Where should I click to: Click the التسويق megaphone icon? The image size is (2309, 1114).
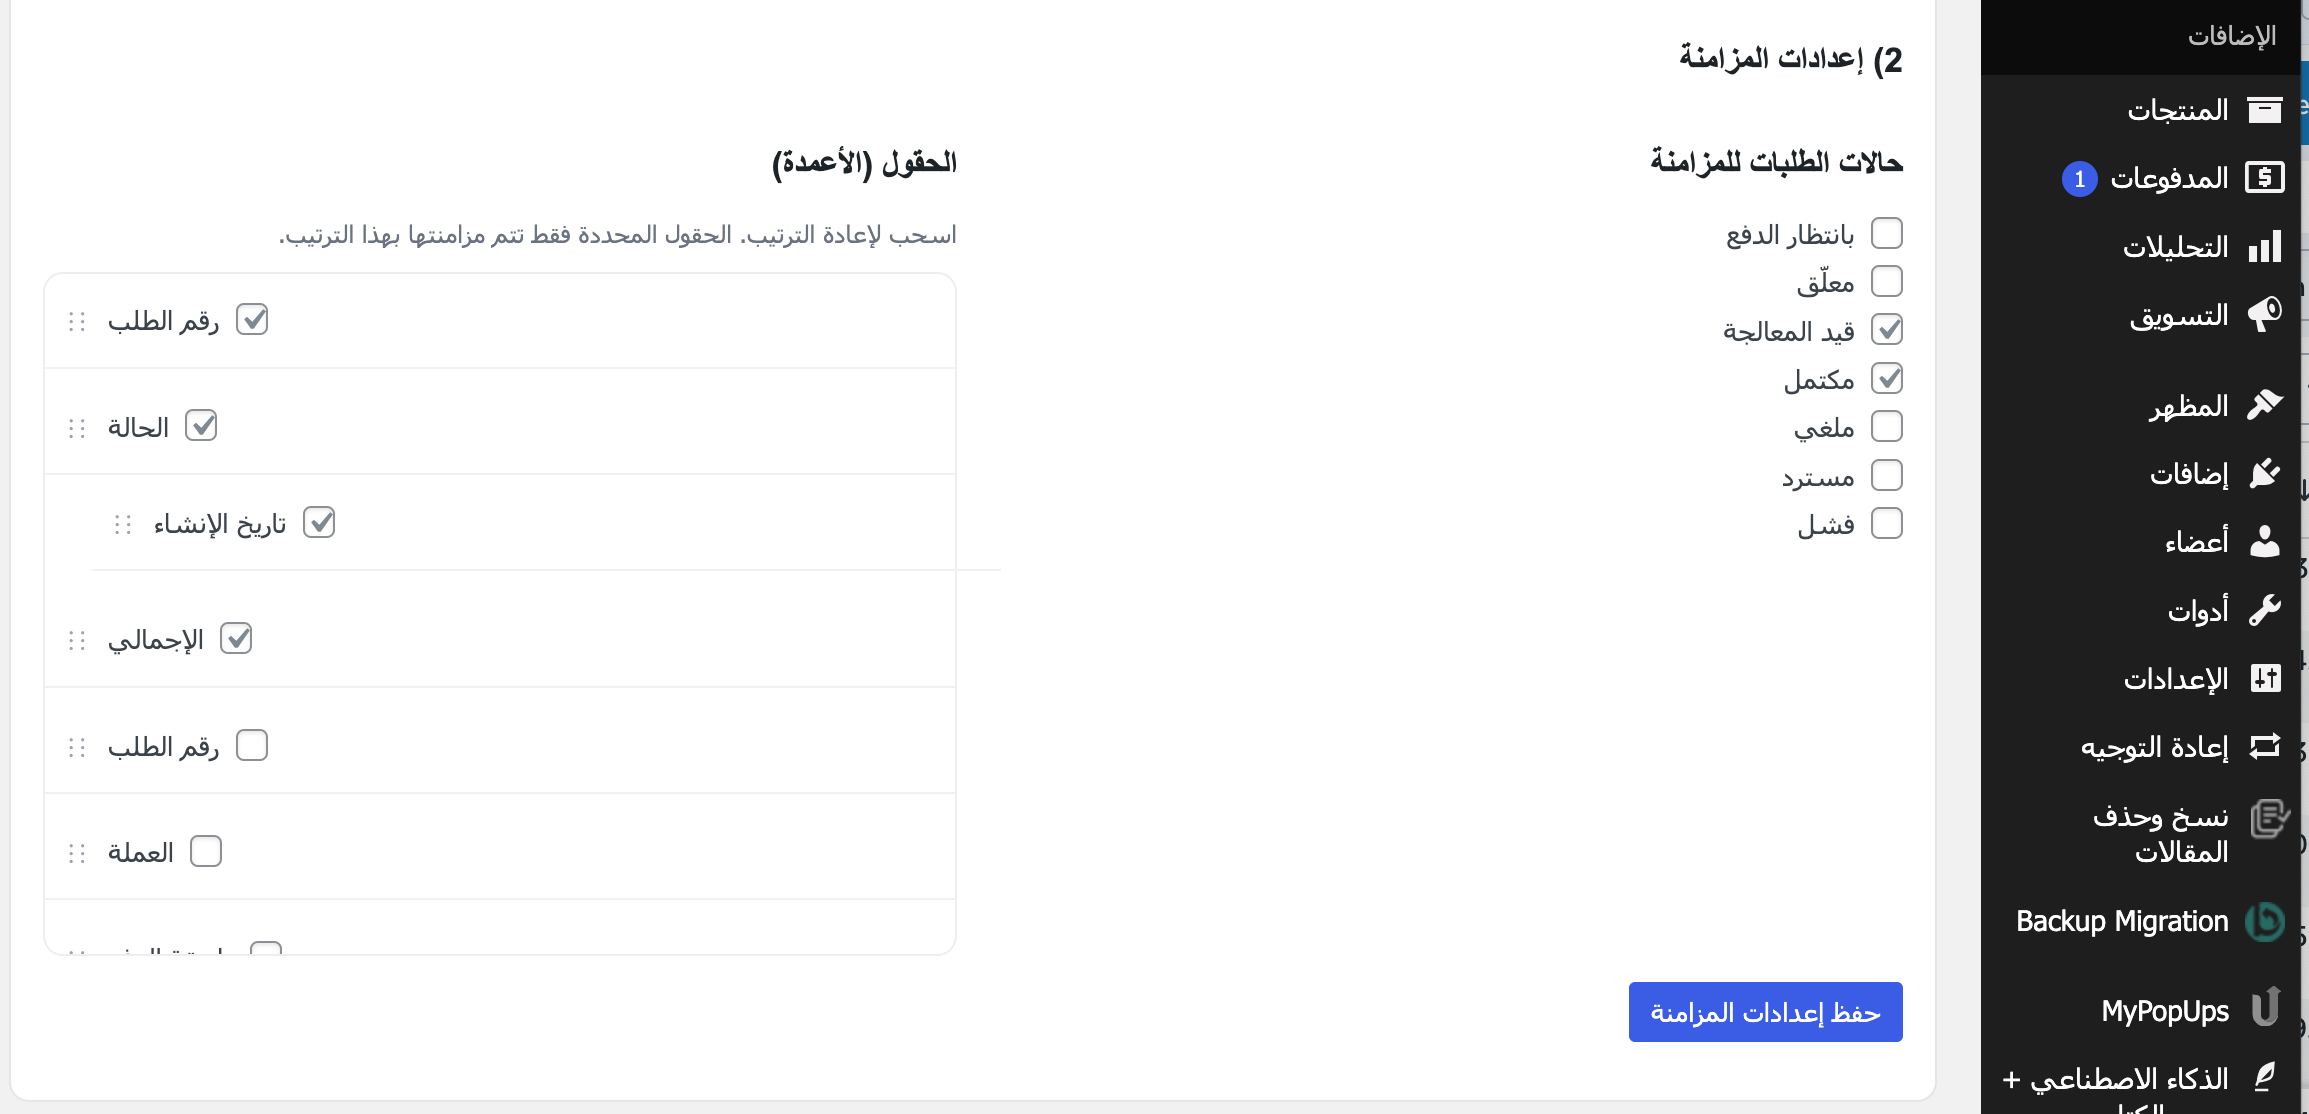[x=2264, y=315]
